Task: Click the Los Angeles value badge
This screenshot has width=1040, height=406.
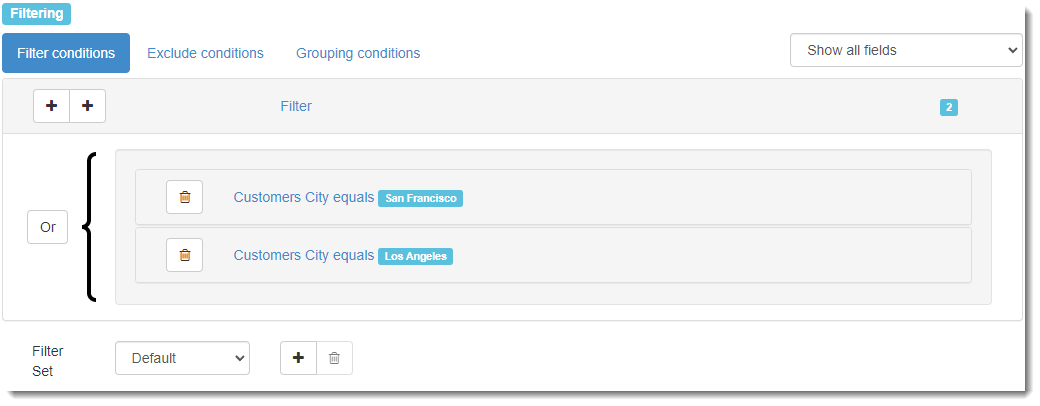Action: (415, 257)
